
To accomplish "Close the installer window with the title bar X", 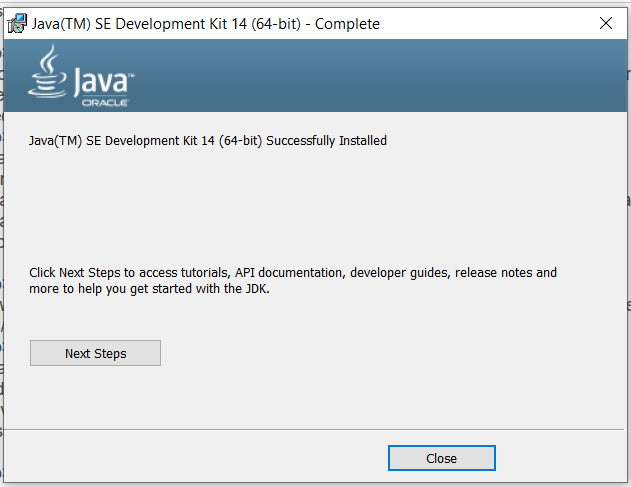I will pos(606,23).
